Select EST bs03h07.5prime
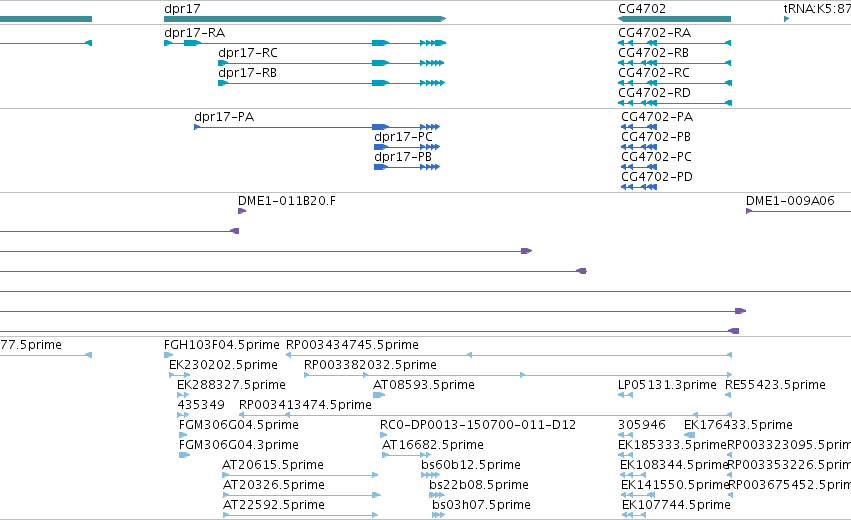 click(439, 516)
